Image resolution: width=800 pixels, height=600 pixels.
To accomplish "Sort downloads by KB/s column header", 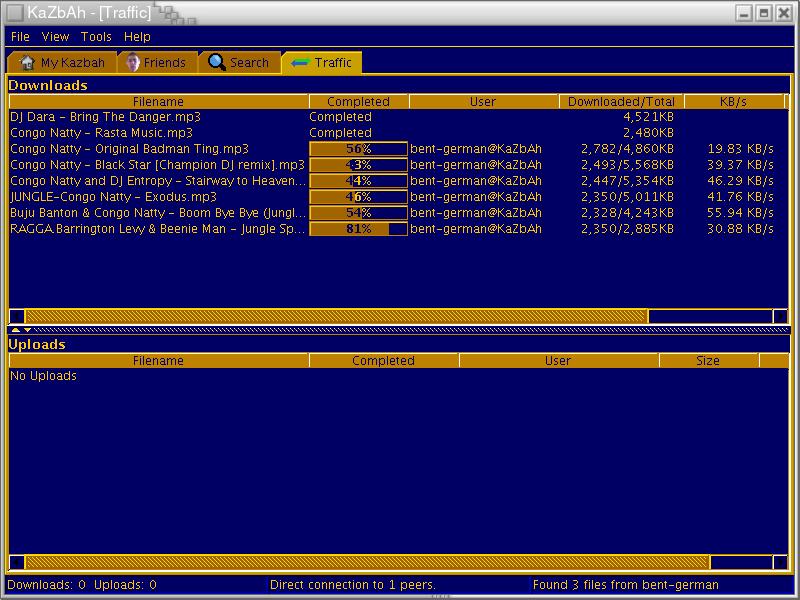I will pos(733,102).
